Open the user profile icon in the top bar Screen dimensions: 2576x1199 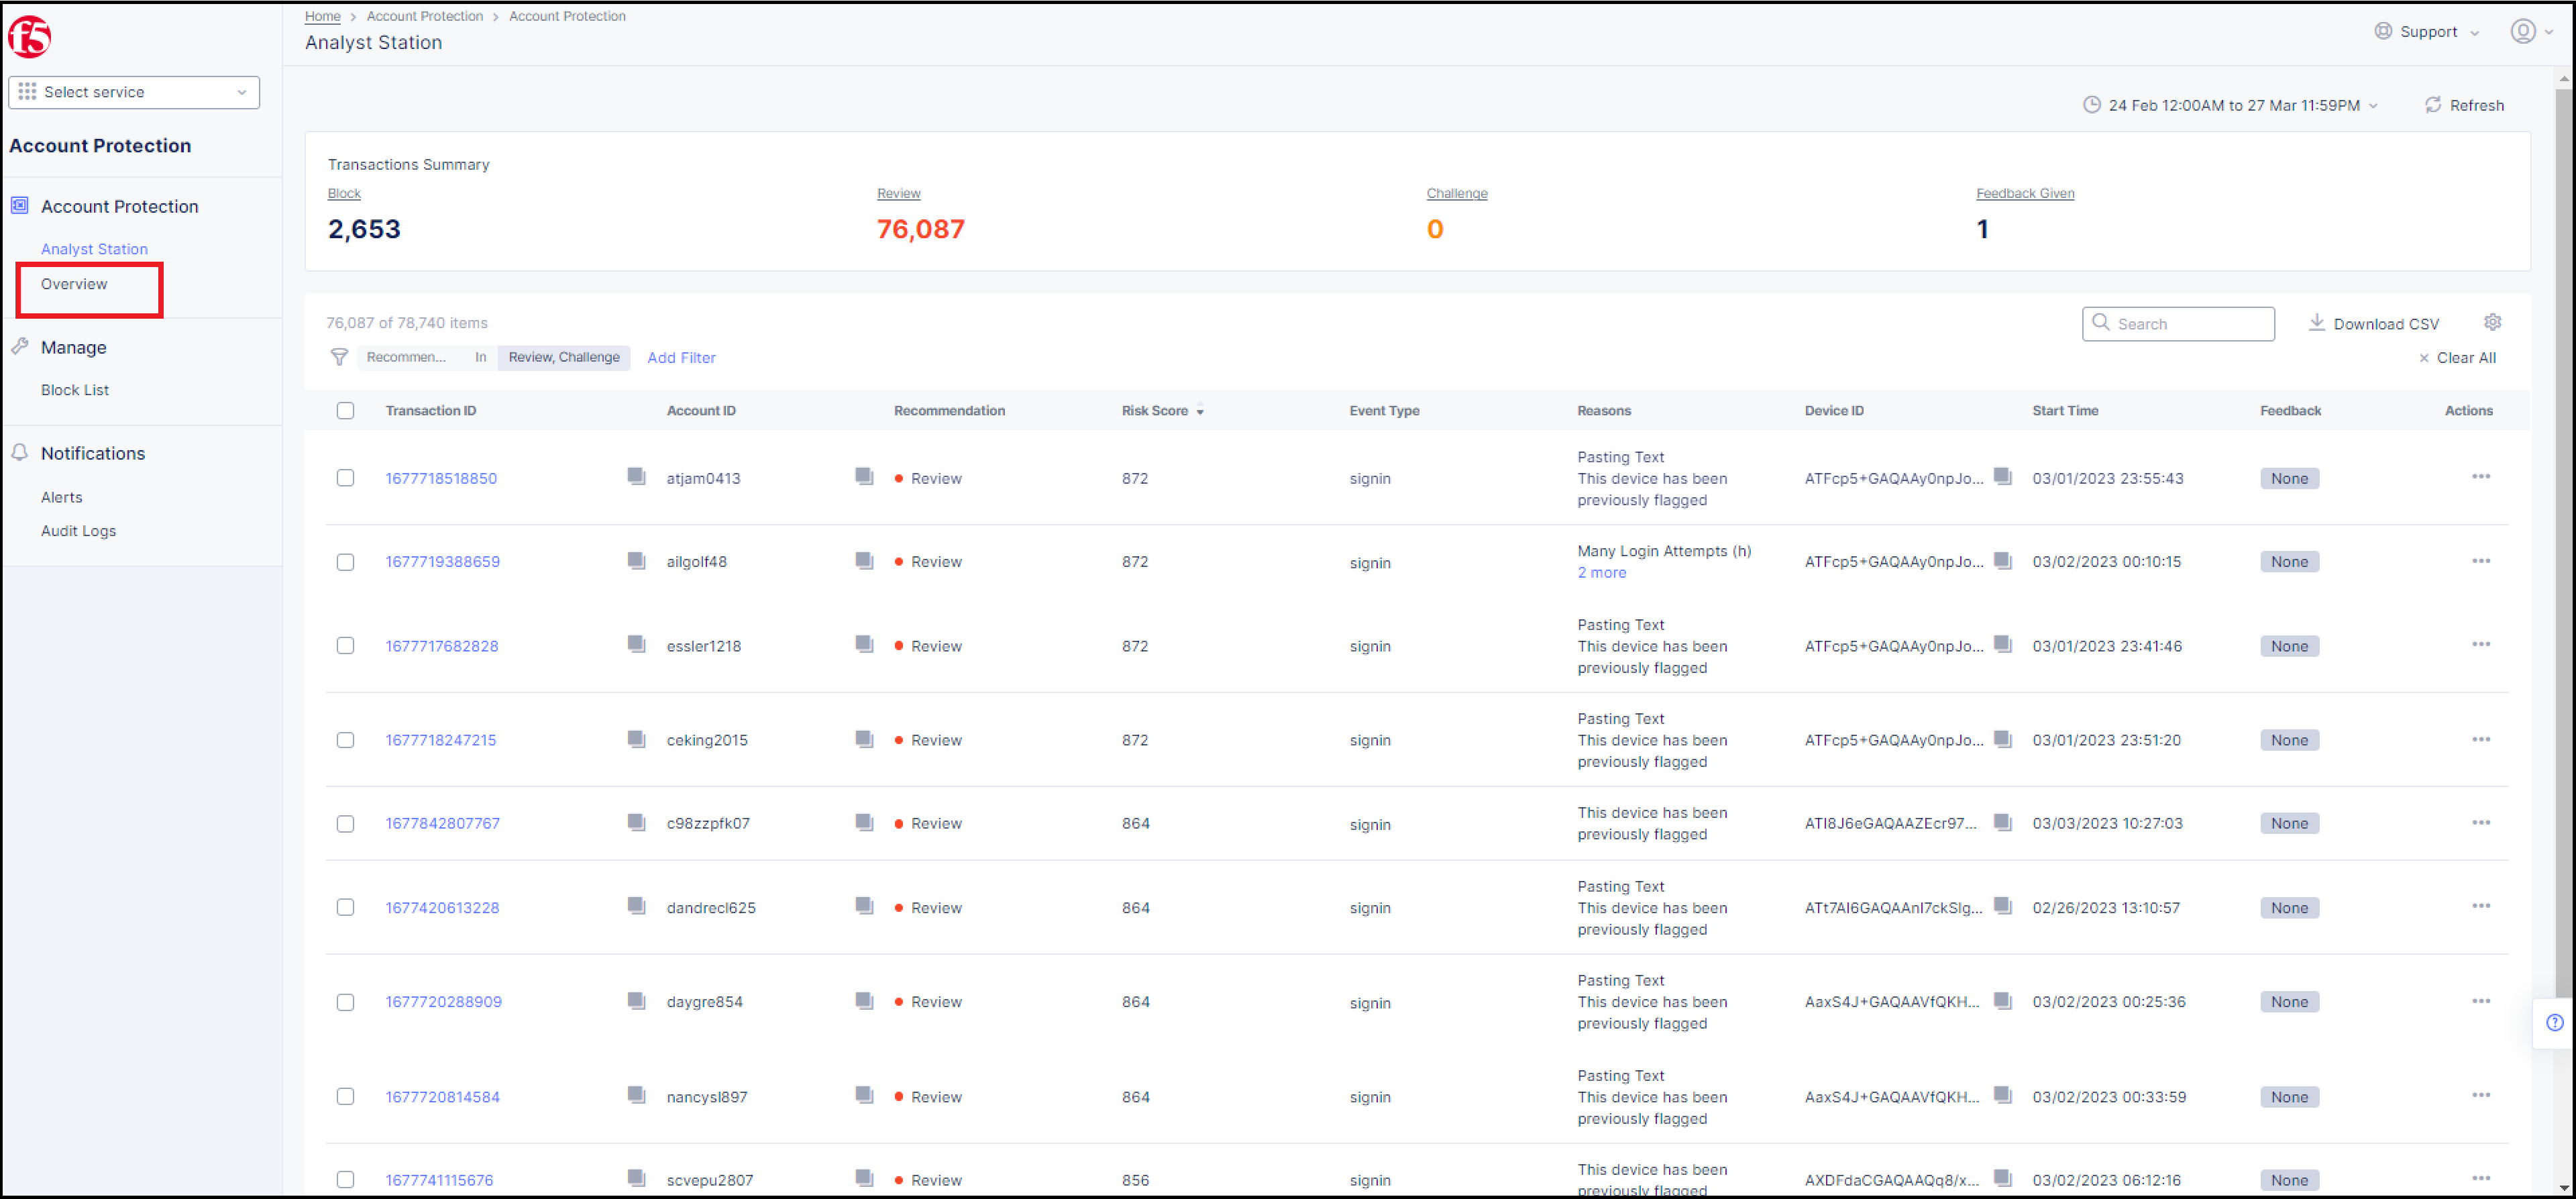[2522, 31]
